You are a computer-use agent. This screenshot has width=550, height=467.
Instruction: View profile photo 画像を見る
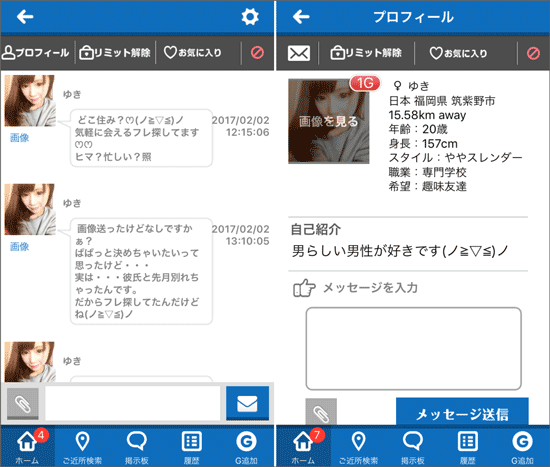point(329,121)
